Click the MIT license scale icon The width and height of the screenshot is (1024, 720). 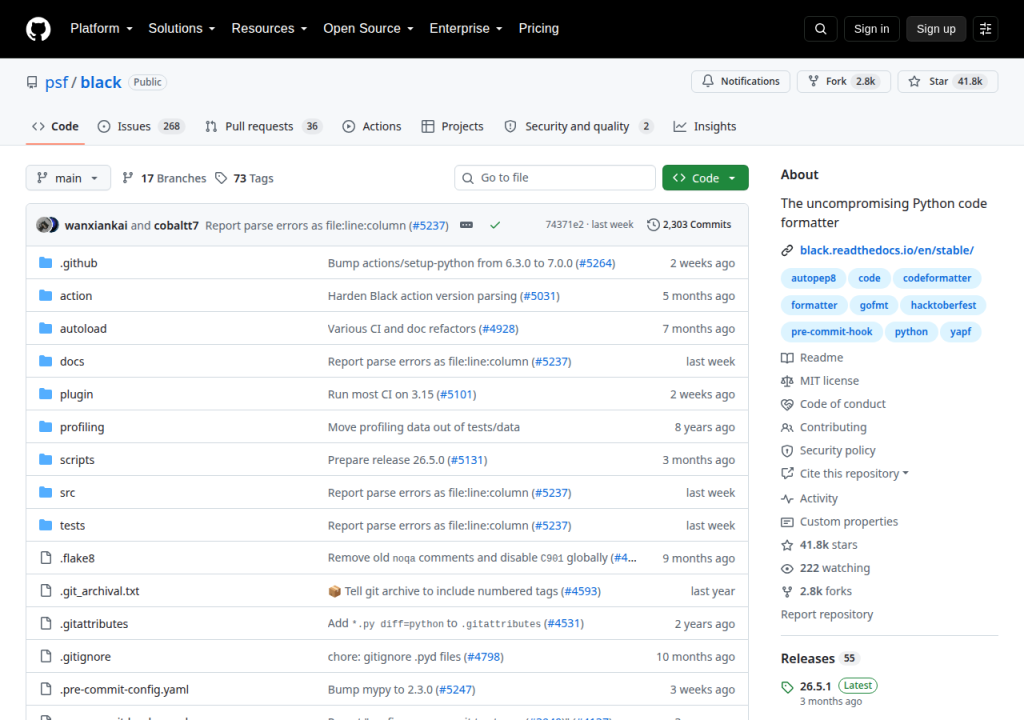(x=787, y=381)
